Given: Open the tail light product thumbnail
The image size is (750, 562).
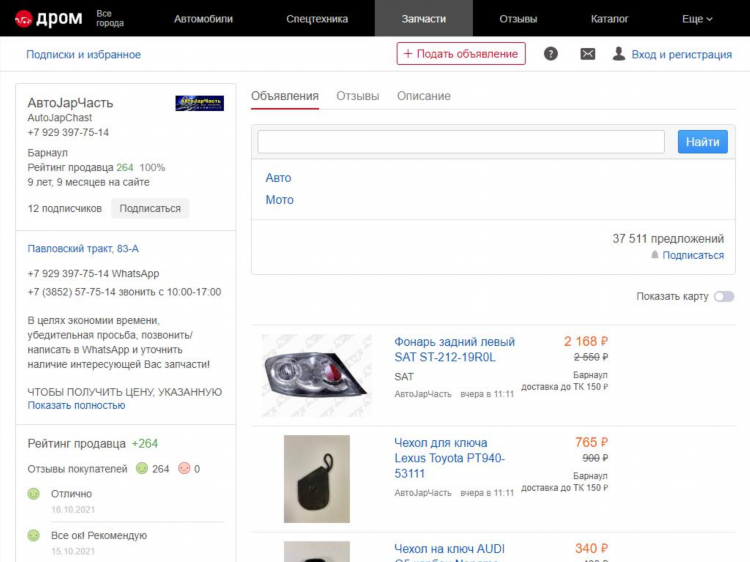Looking at the screenshot, I should (x=317, y=375).
